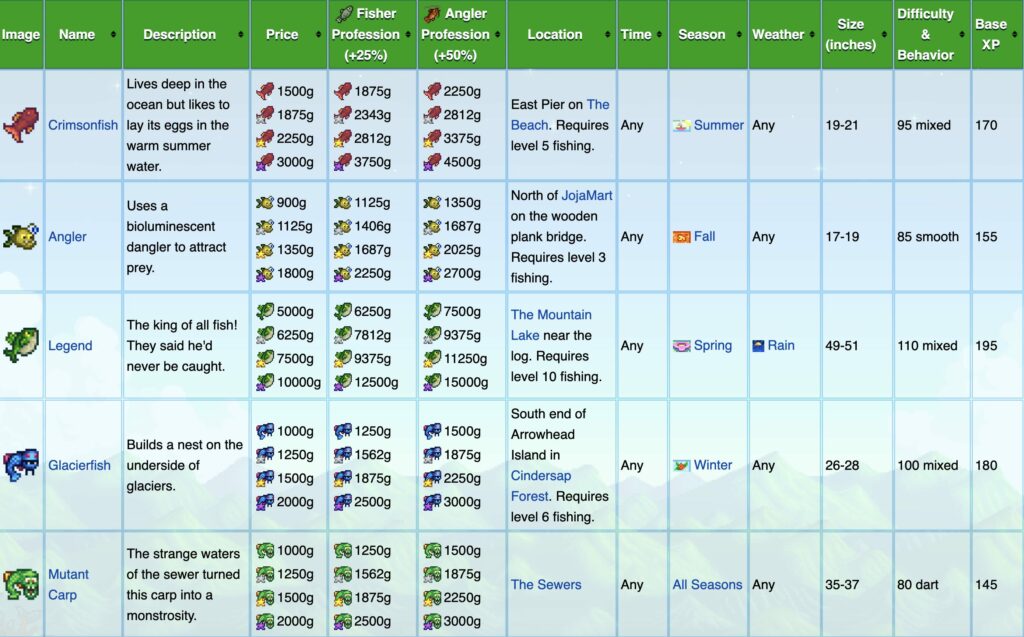Open the All Seasons link
The image size is (1024, 637).
click(x=707, y=584)
